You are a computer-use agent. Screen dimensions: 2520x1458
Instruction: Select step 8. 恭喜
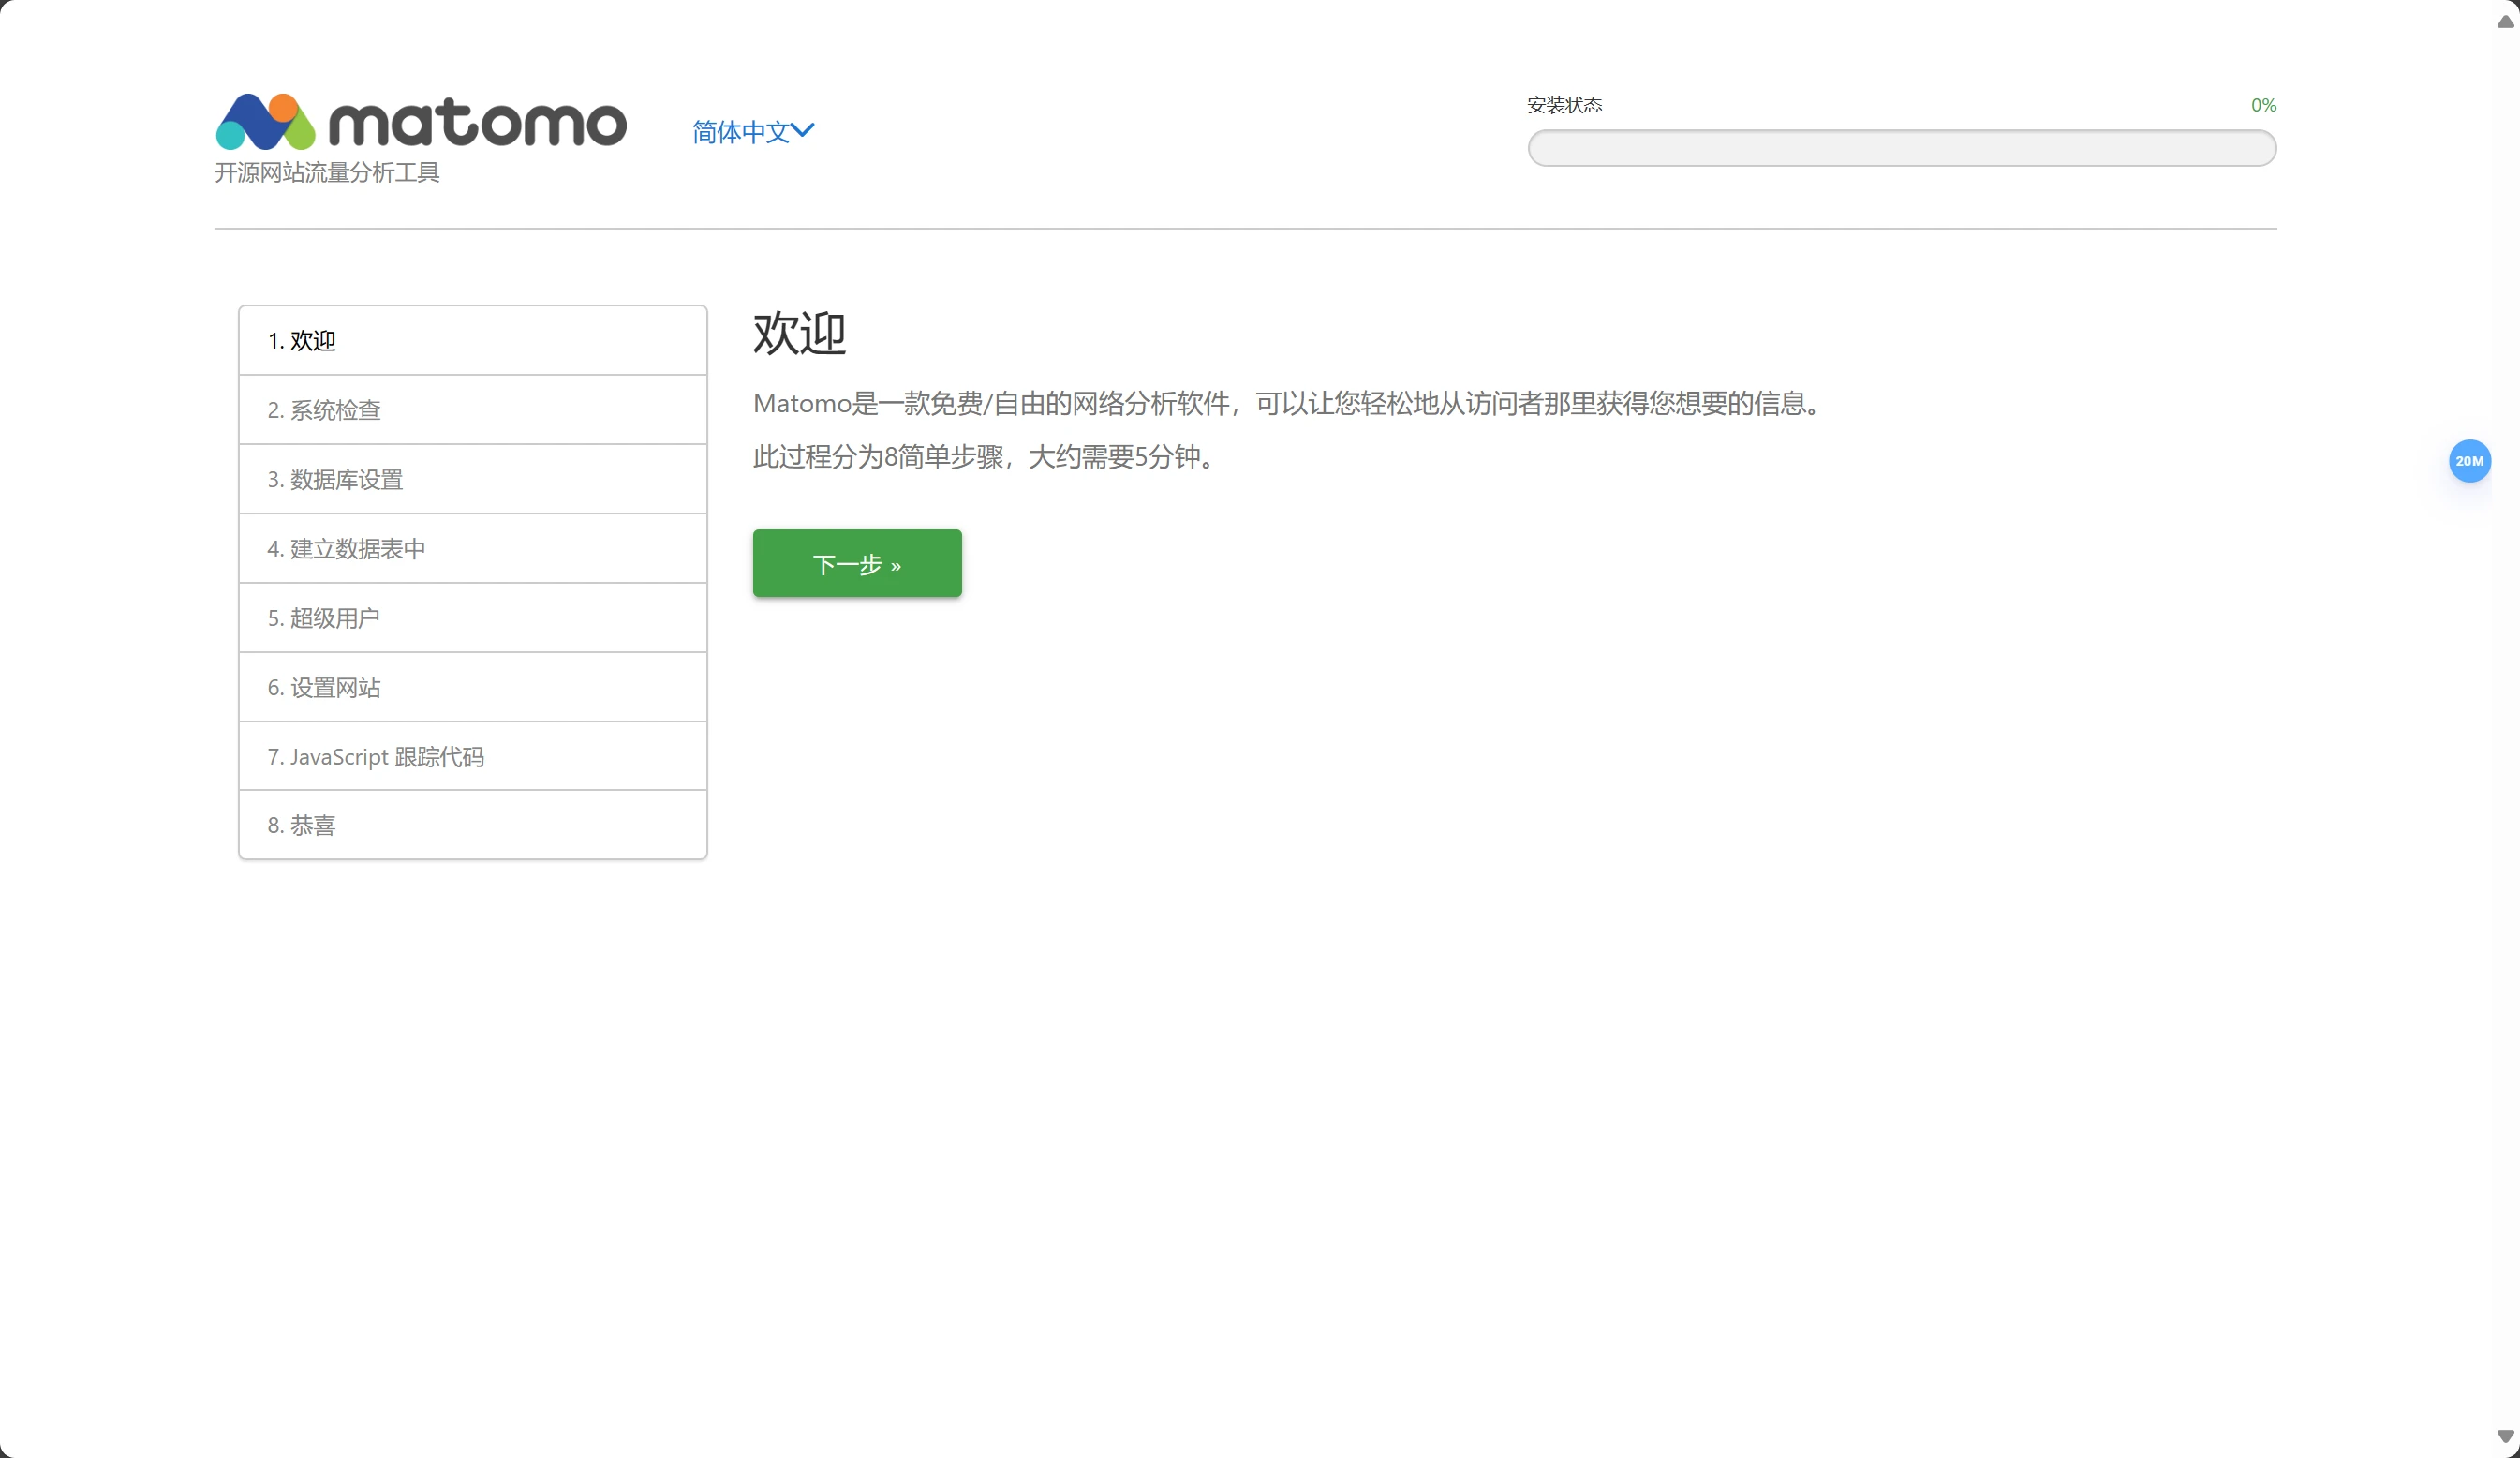(301, 826)
